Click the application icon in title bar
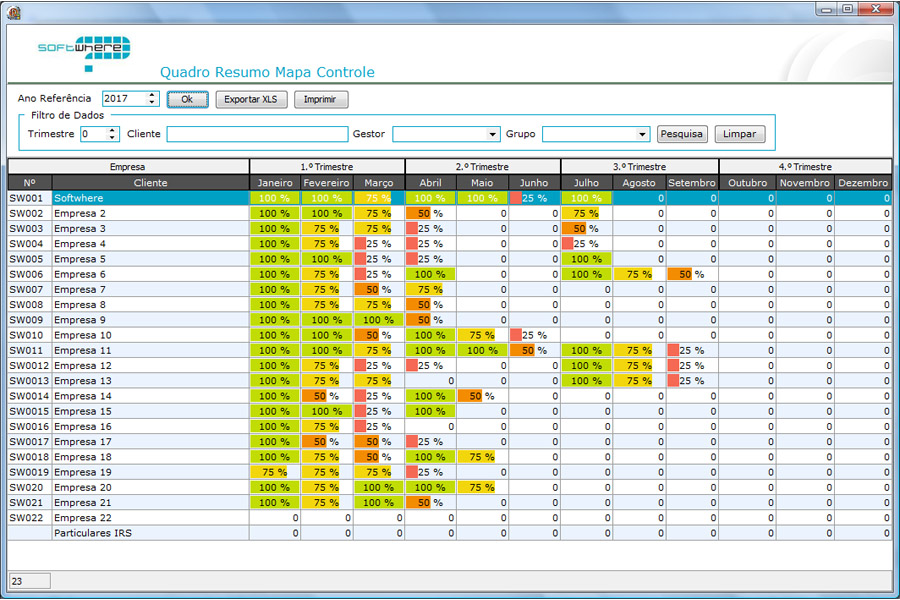900x600 pixels. click(14, 10)
